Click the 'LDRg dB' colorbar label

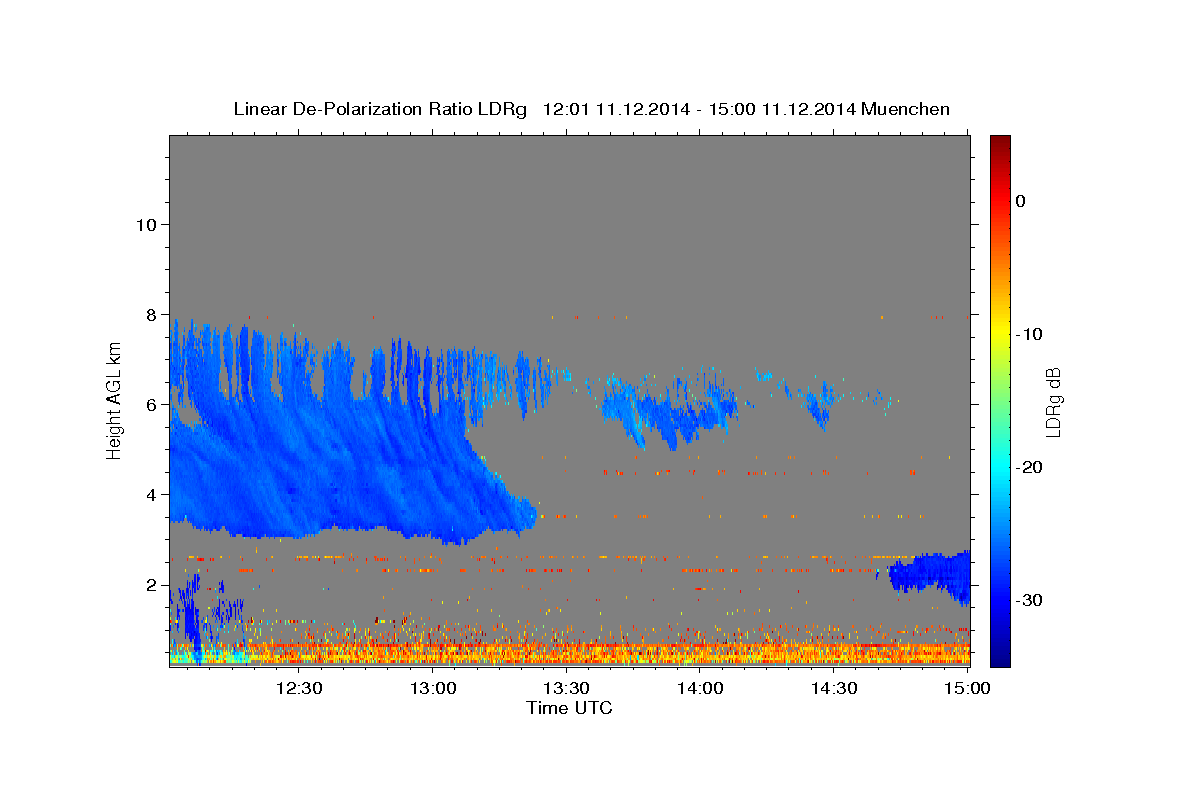click(x=1052, y=402)
